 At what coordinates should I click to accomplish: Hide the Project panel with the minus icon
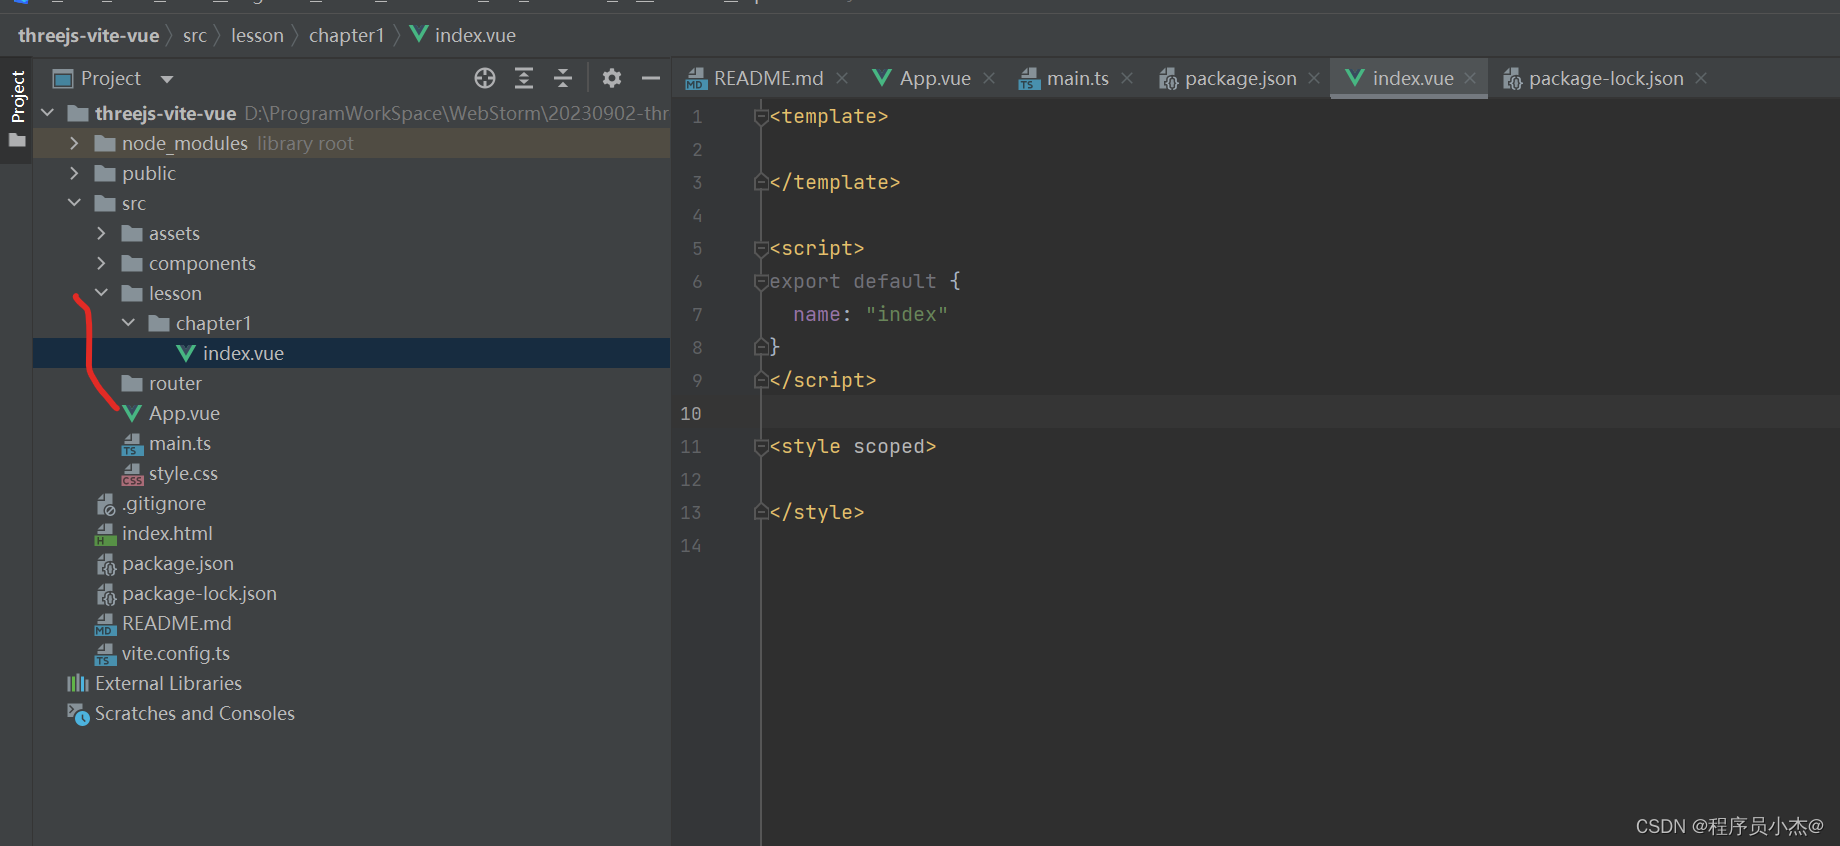point(651,78)
